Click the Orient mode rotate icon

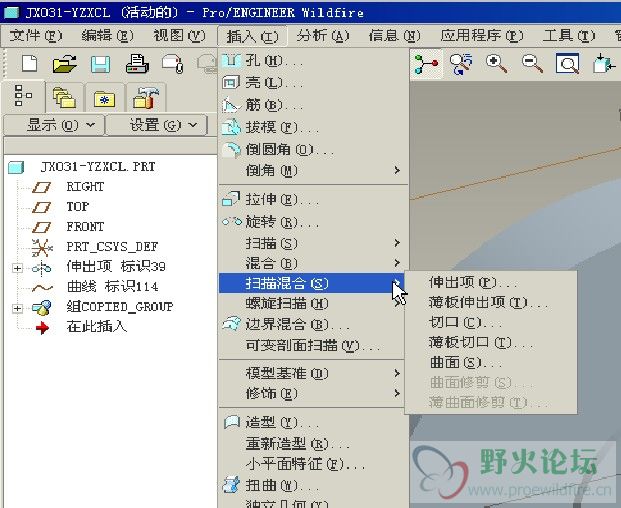pos(461,64)
